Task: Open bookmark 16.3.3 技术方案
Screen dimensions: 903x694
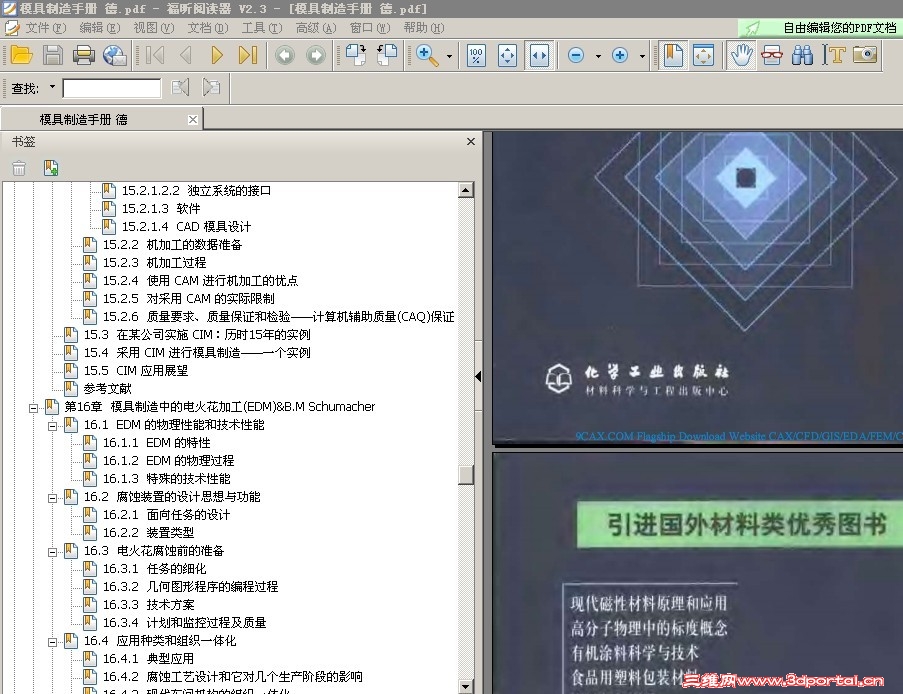Action: pyautogui.click(x=149, y=605)
